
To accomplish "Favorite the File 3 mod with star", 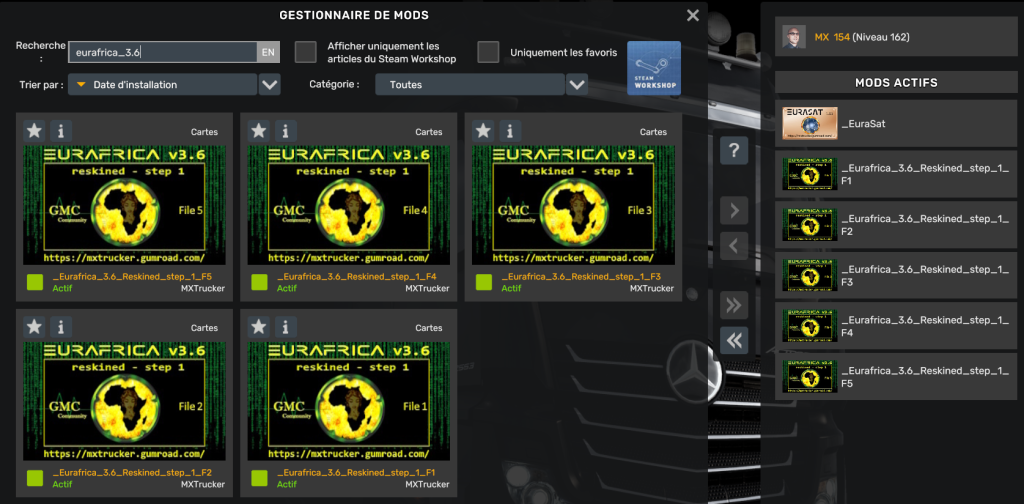I will pos(483,131).
